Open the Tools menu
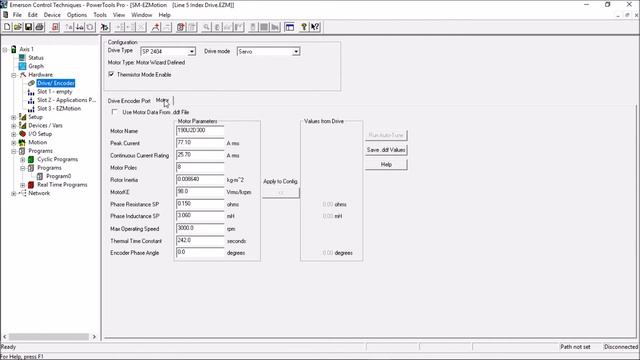The width and height of the screenshot is (640, 360). point(100,15)
